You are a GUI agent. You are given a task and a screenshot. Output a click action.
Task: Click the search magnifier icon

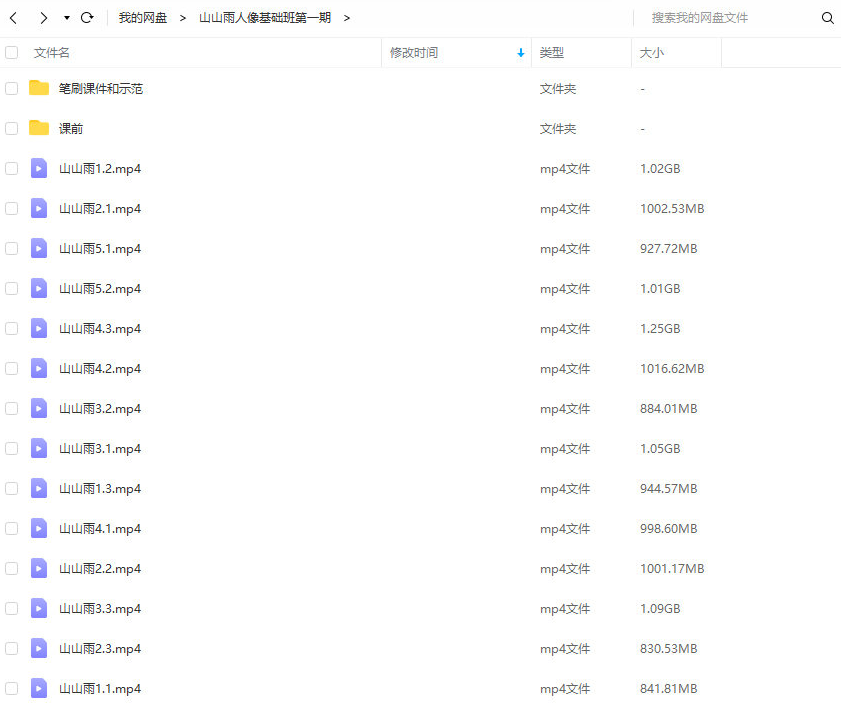(827, 18)
